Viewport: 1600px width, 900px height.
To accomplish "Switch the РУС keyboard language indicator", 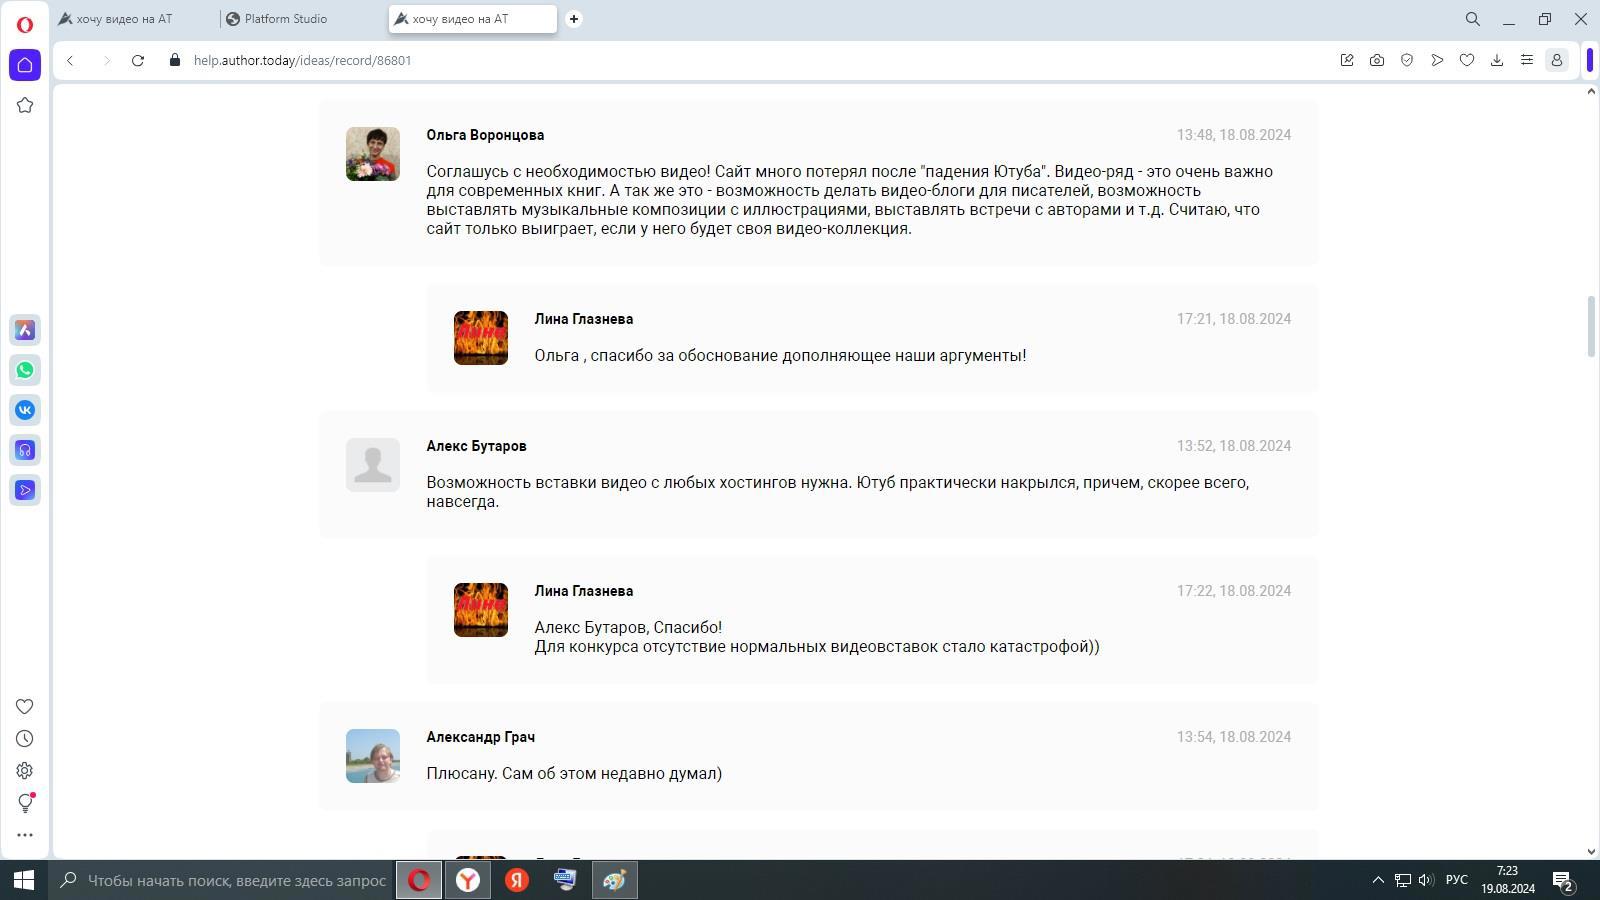I will pyautogui.click(x=1457, y=880).
